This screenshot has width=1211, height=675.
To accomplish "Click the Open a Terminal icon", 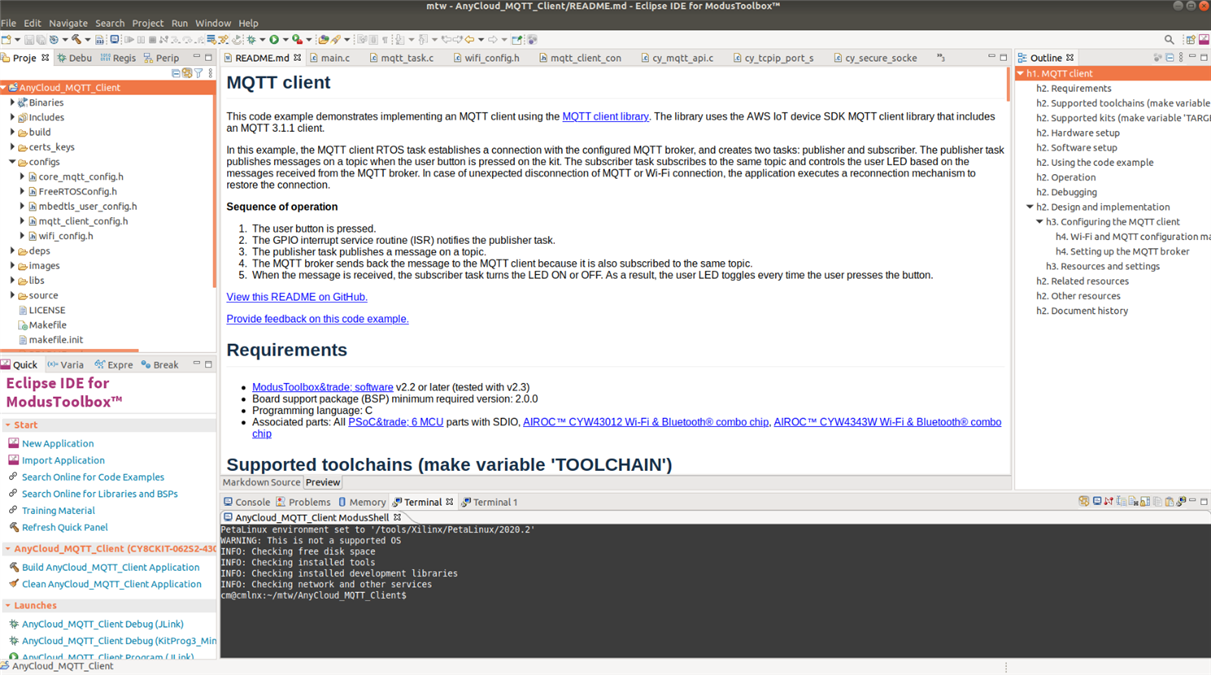I will pos(1097,501).
